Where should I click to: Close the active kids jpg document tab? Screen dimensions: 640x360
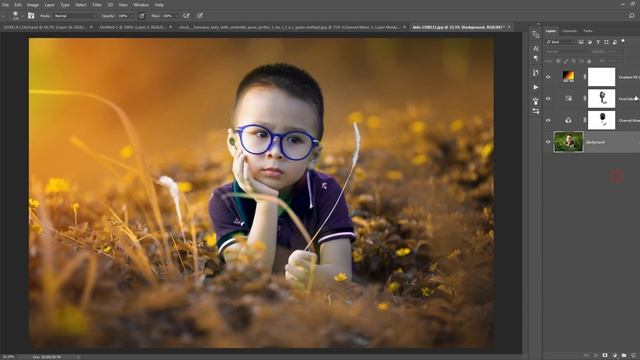(x=509, y=27)
